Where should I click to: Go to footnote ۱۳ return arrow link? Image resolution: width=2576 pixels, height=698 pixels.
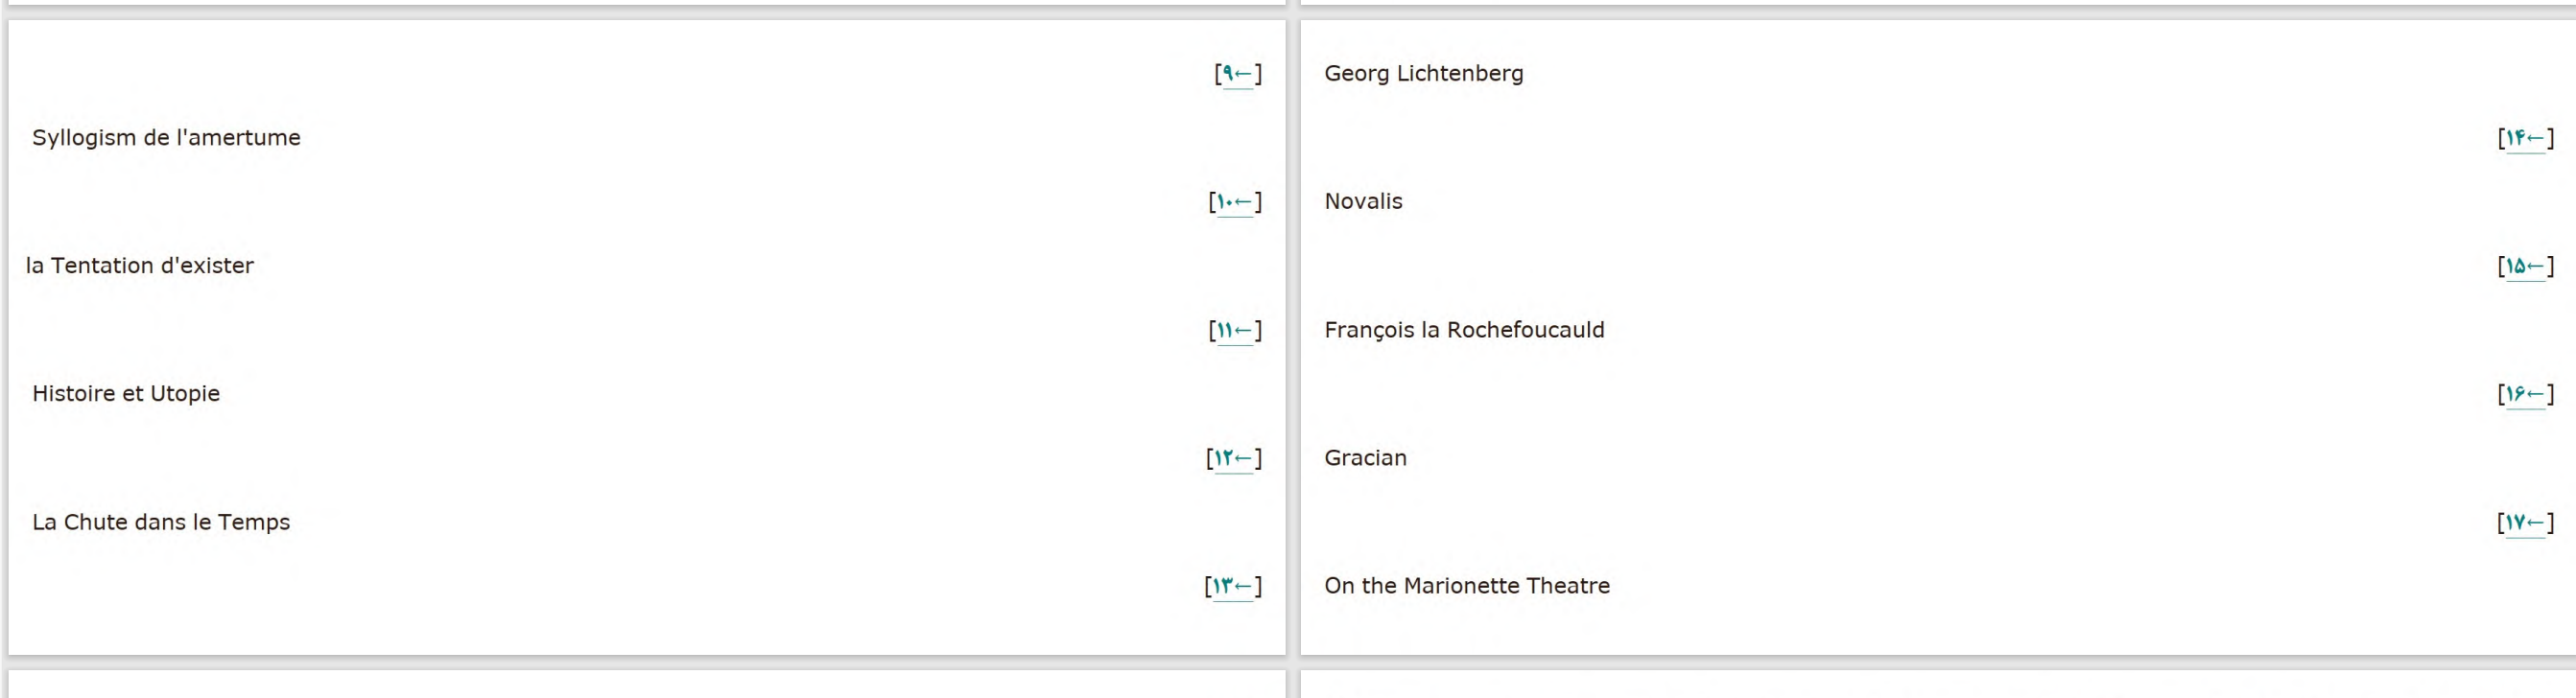tap(1233, 586)
